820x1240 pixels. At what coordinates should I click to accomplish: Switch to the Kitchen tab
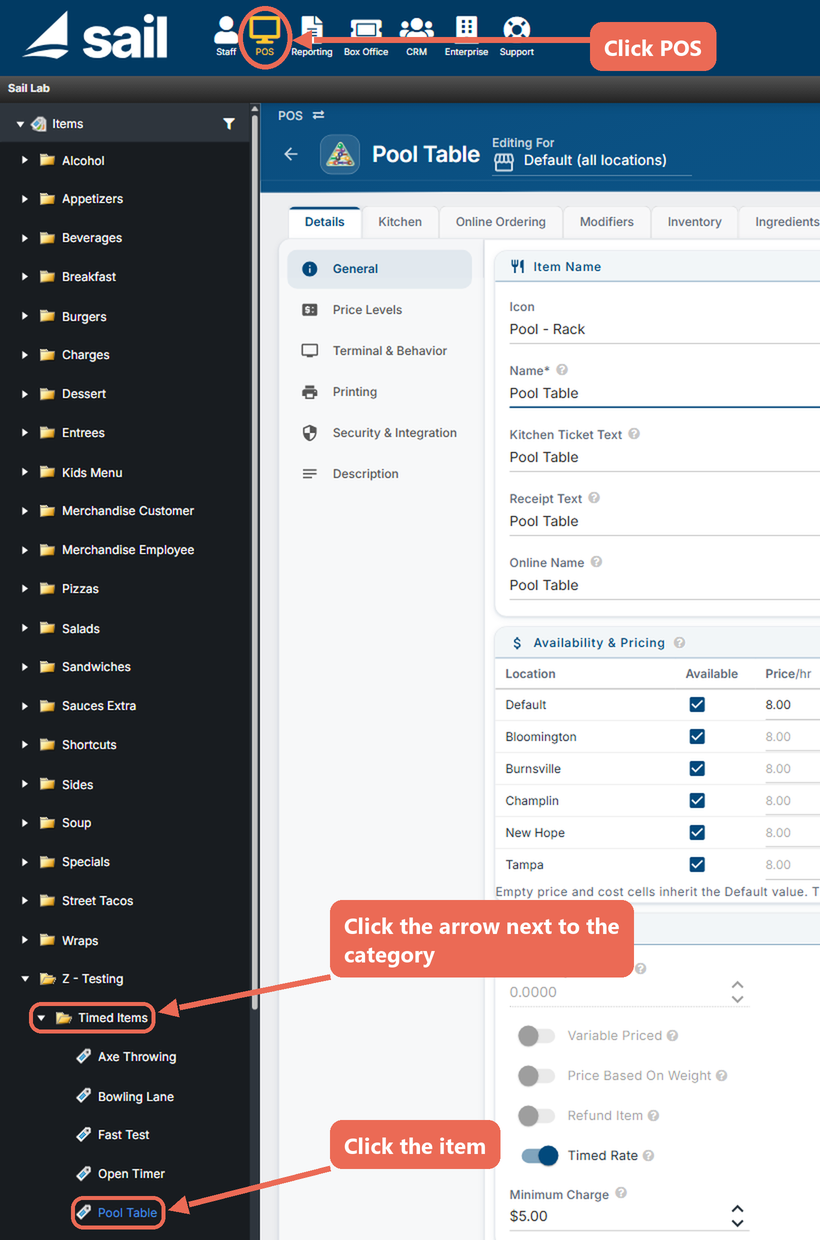[x=400, y=222]
